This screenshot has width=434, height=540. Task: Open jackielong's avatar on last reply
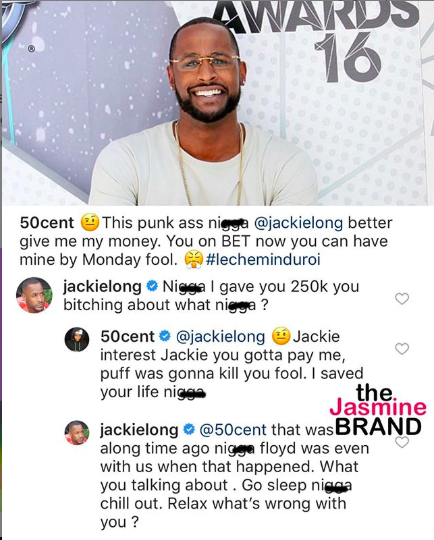coord(77,432)
